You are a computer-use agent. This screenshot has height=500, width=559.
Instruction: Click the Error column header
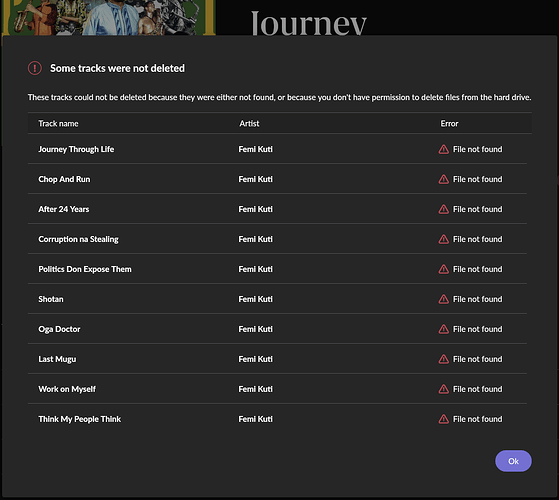(x=449, y=123)
